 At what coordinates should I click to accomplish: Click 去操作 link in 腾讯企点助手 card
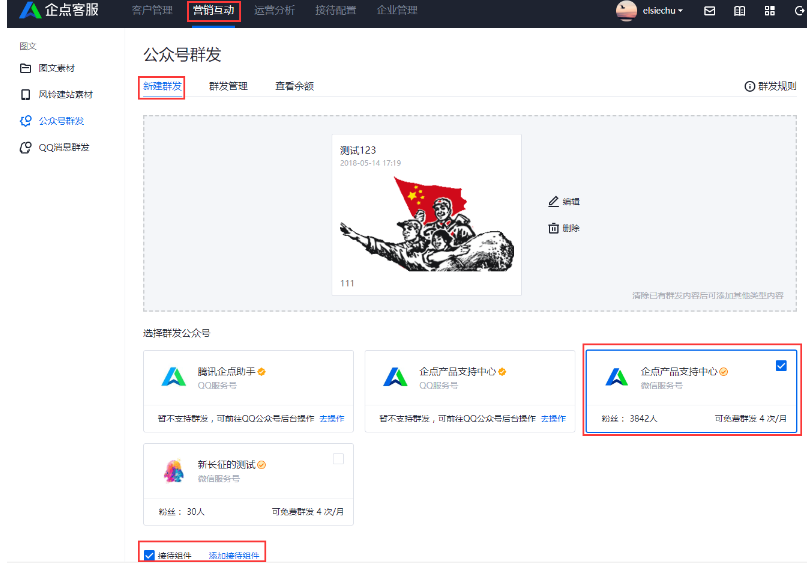[x=332, y=419]
